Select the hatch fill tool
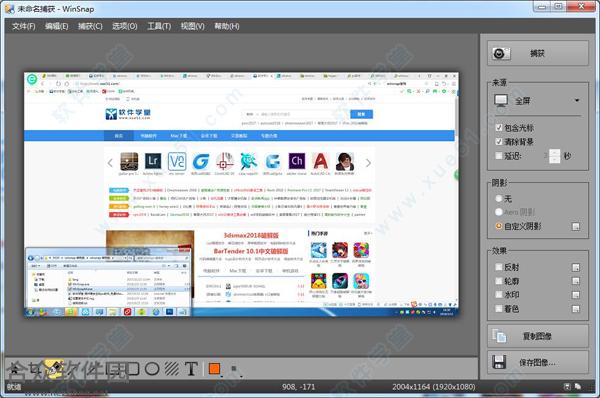Viewport: 600px width, 398px height. [x=172, y=369]
